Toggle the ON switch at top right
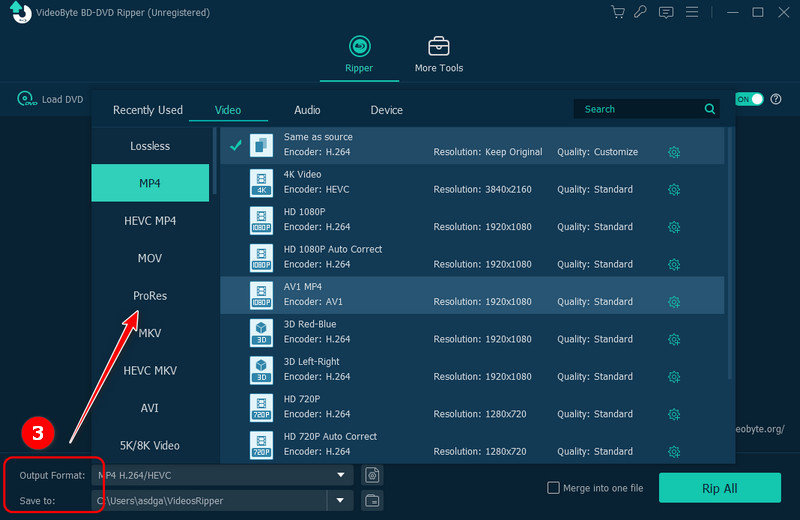The width and height of the screenshot is (800, 520). click(749, 99)
